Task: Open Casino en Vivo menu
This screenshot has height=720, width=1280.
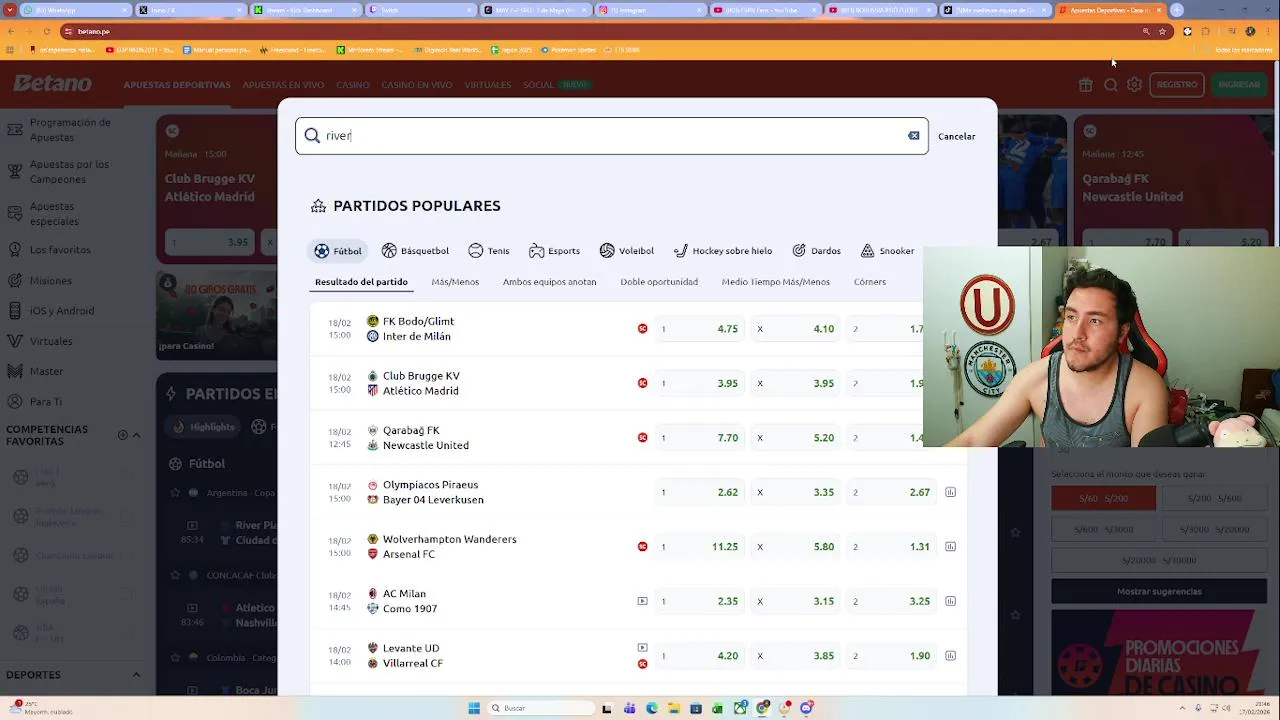Action: point(417,85)
